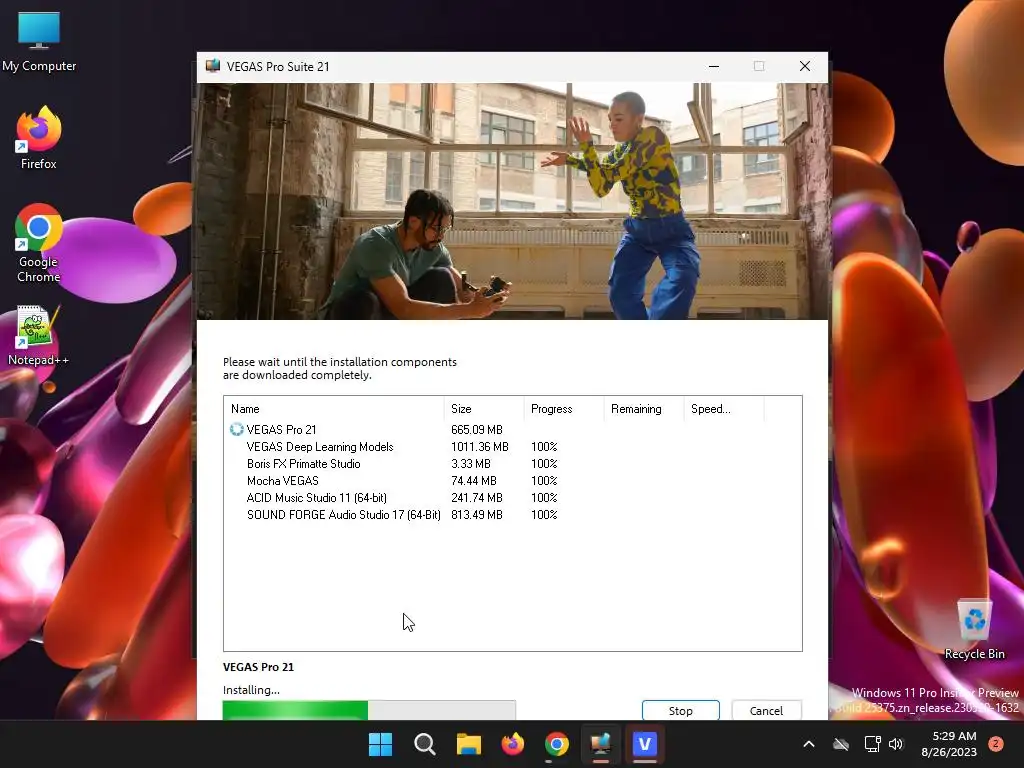The height and width of the screenshot is (768, 1024).
Task: Launch Firefox from taskbar
Action: [513, 744]
